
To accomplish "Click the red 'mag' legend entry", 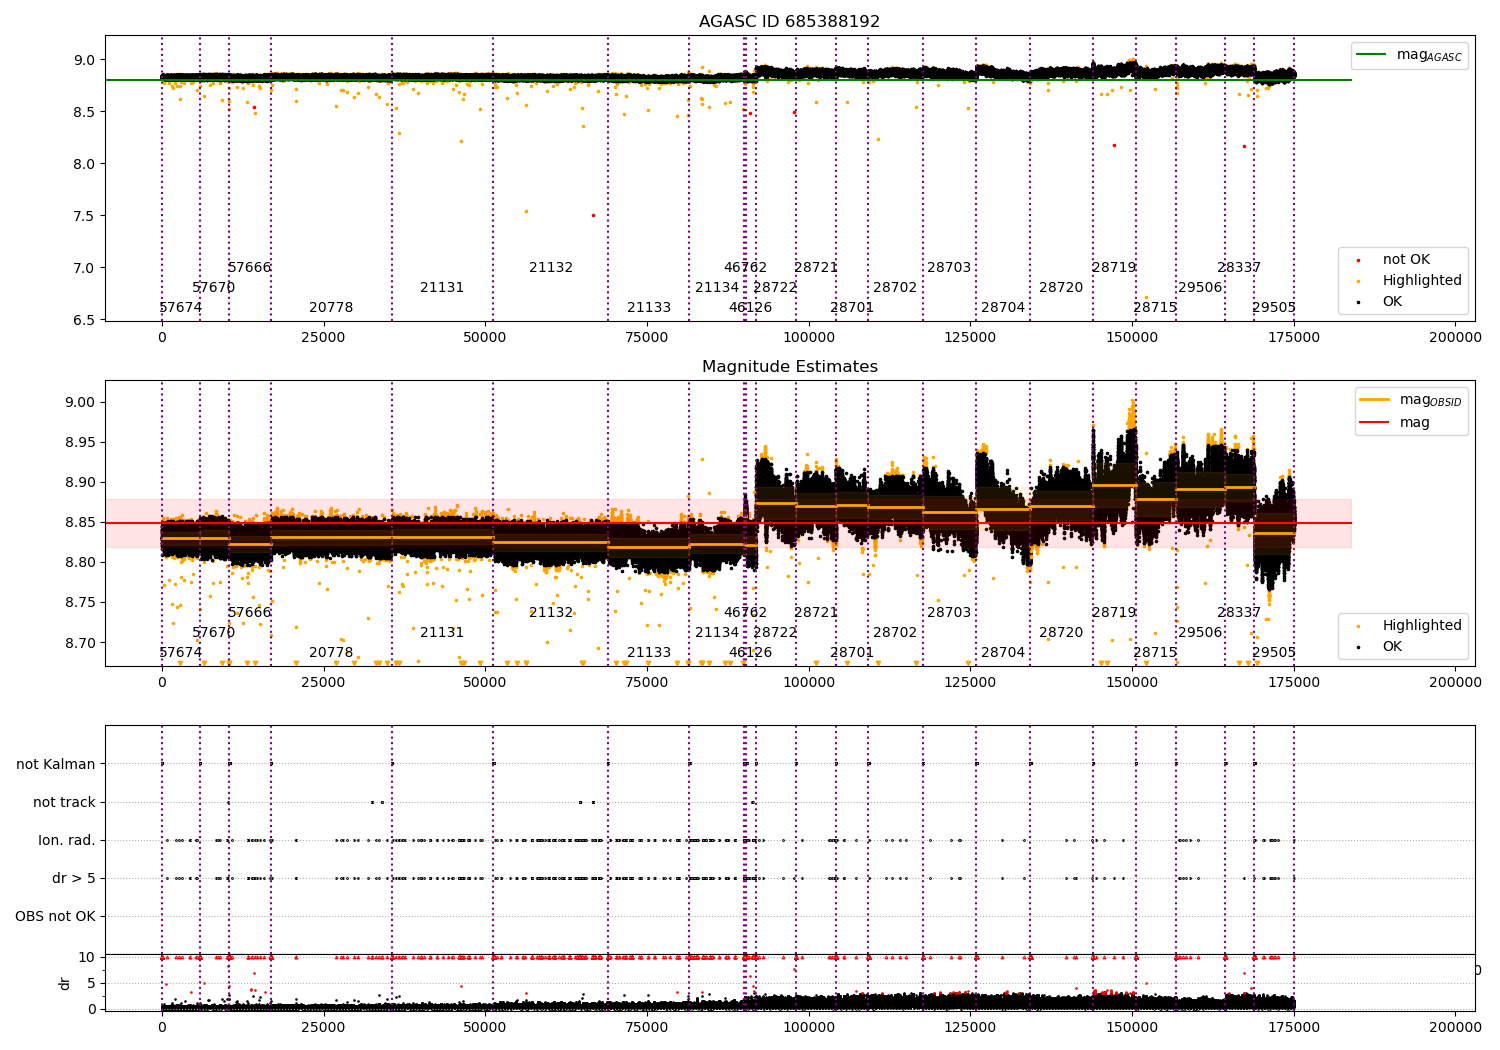I will click(1394, 423).
